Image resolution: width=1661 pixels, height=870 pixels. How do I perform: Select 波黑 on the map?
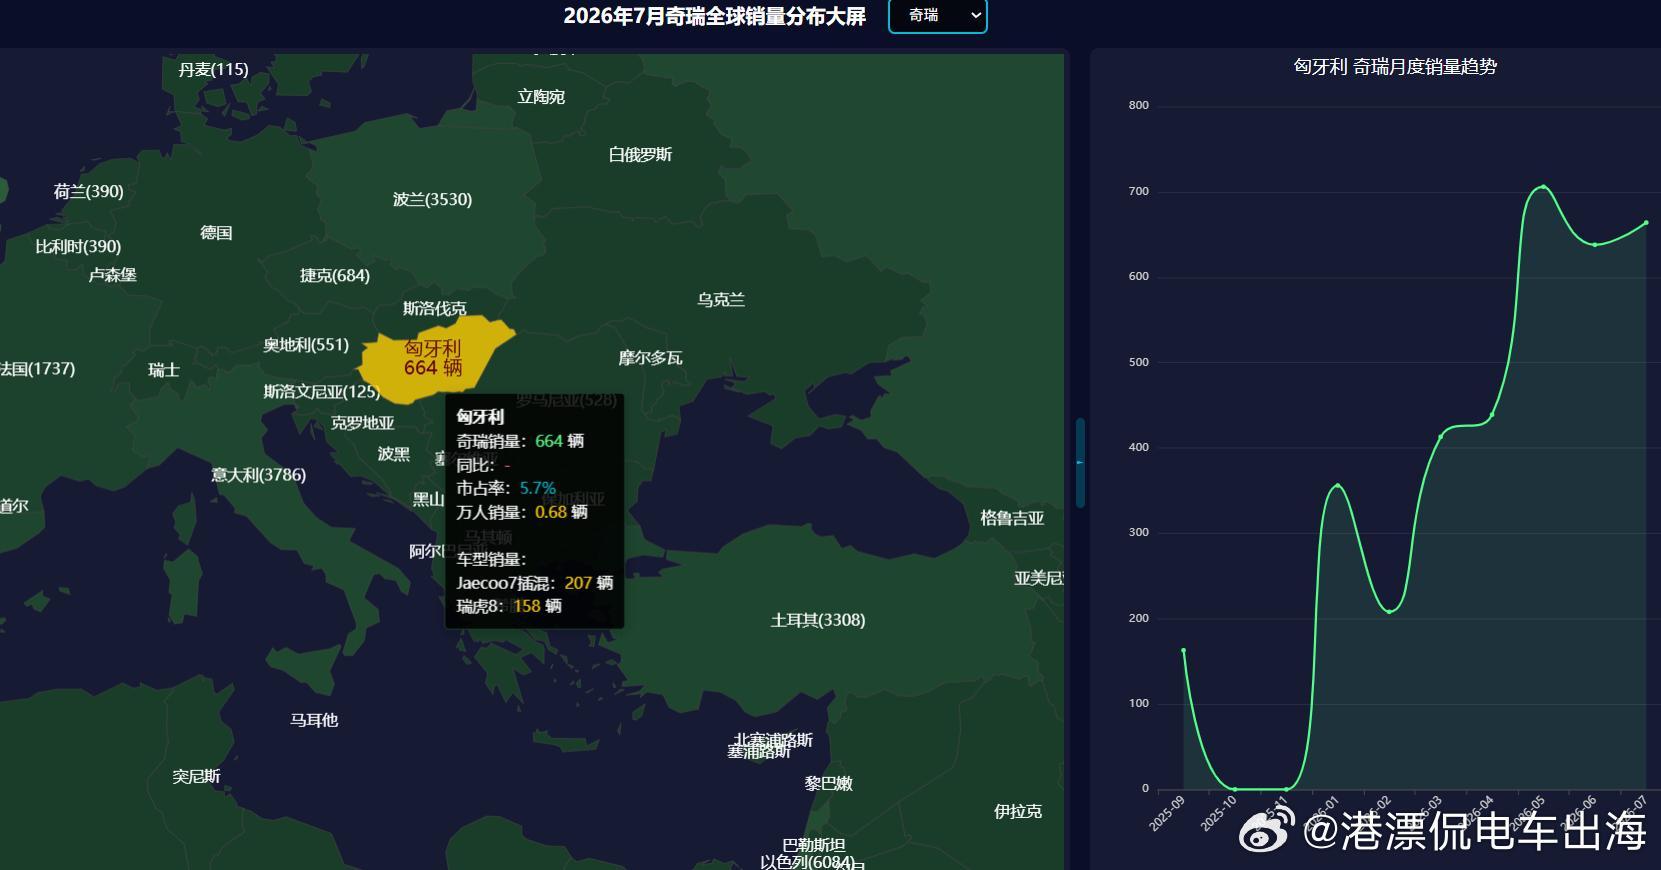394,454
